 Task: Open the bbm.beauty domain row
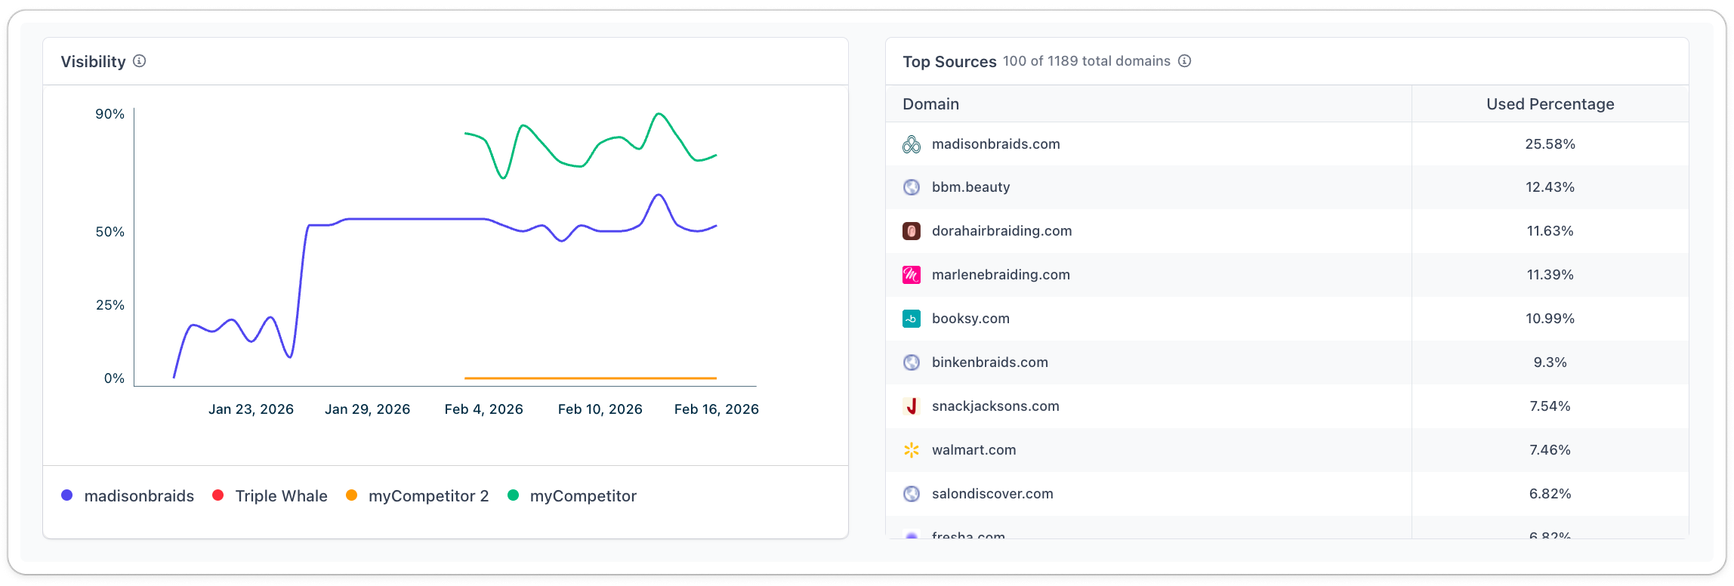(1287, 187)
